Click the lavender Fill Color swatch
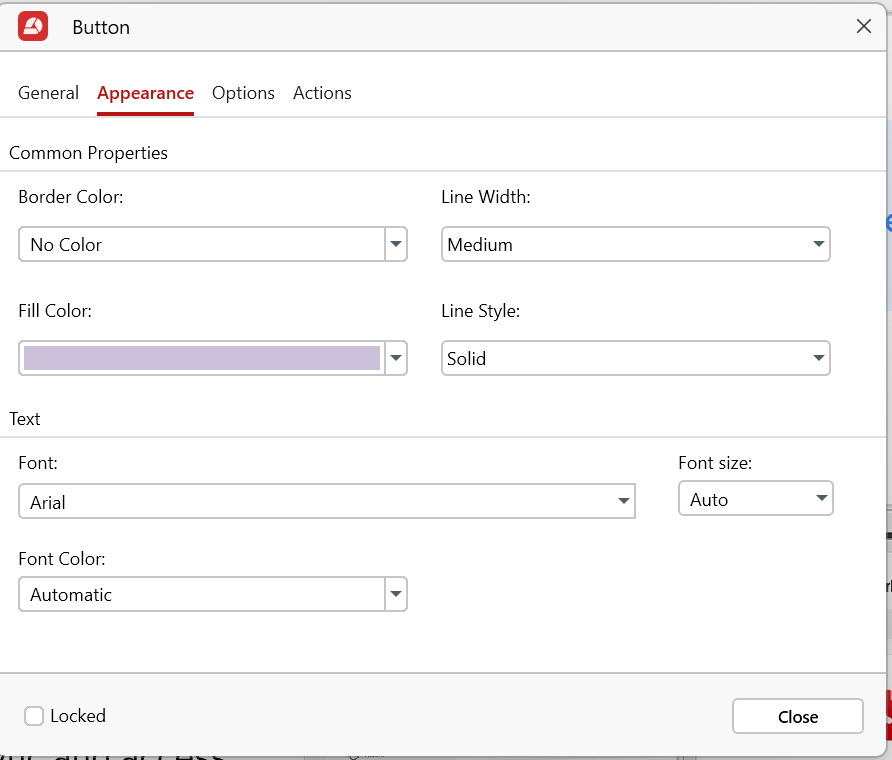The width and height of the screenshot is (892, 760). (x=201, y=358)
